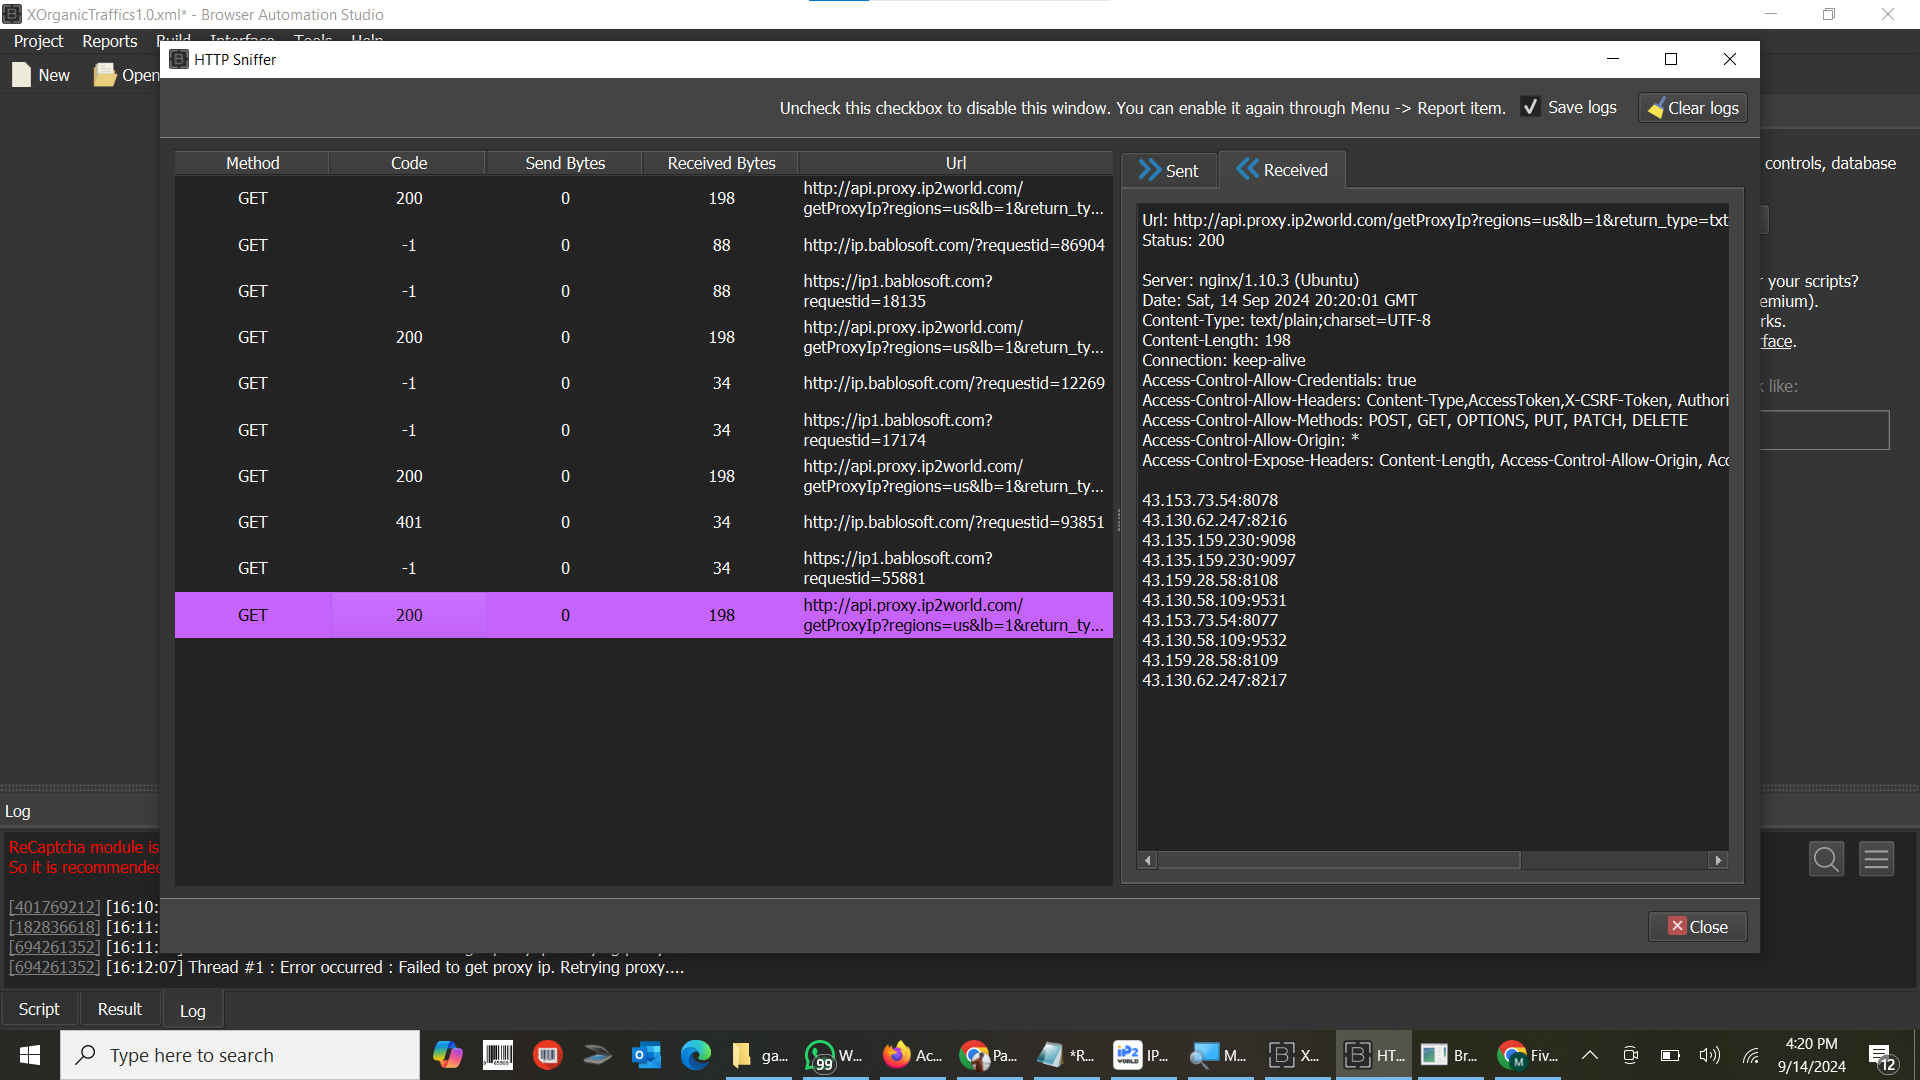Open the Project menu

[x=37, y=41]
